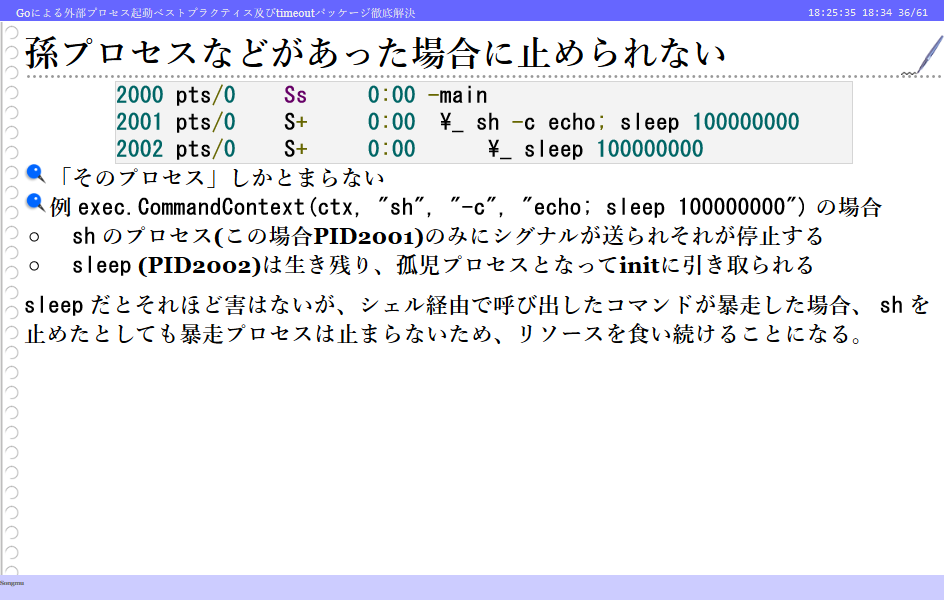Click the current time 18:25:35 in the header
The width and height of the screenshot is (944, 600).
831,13
